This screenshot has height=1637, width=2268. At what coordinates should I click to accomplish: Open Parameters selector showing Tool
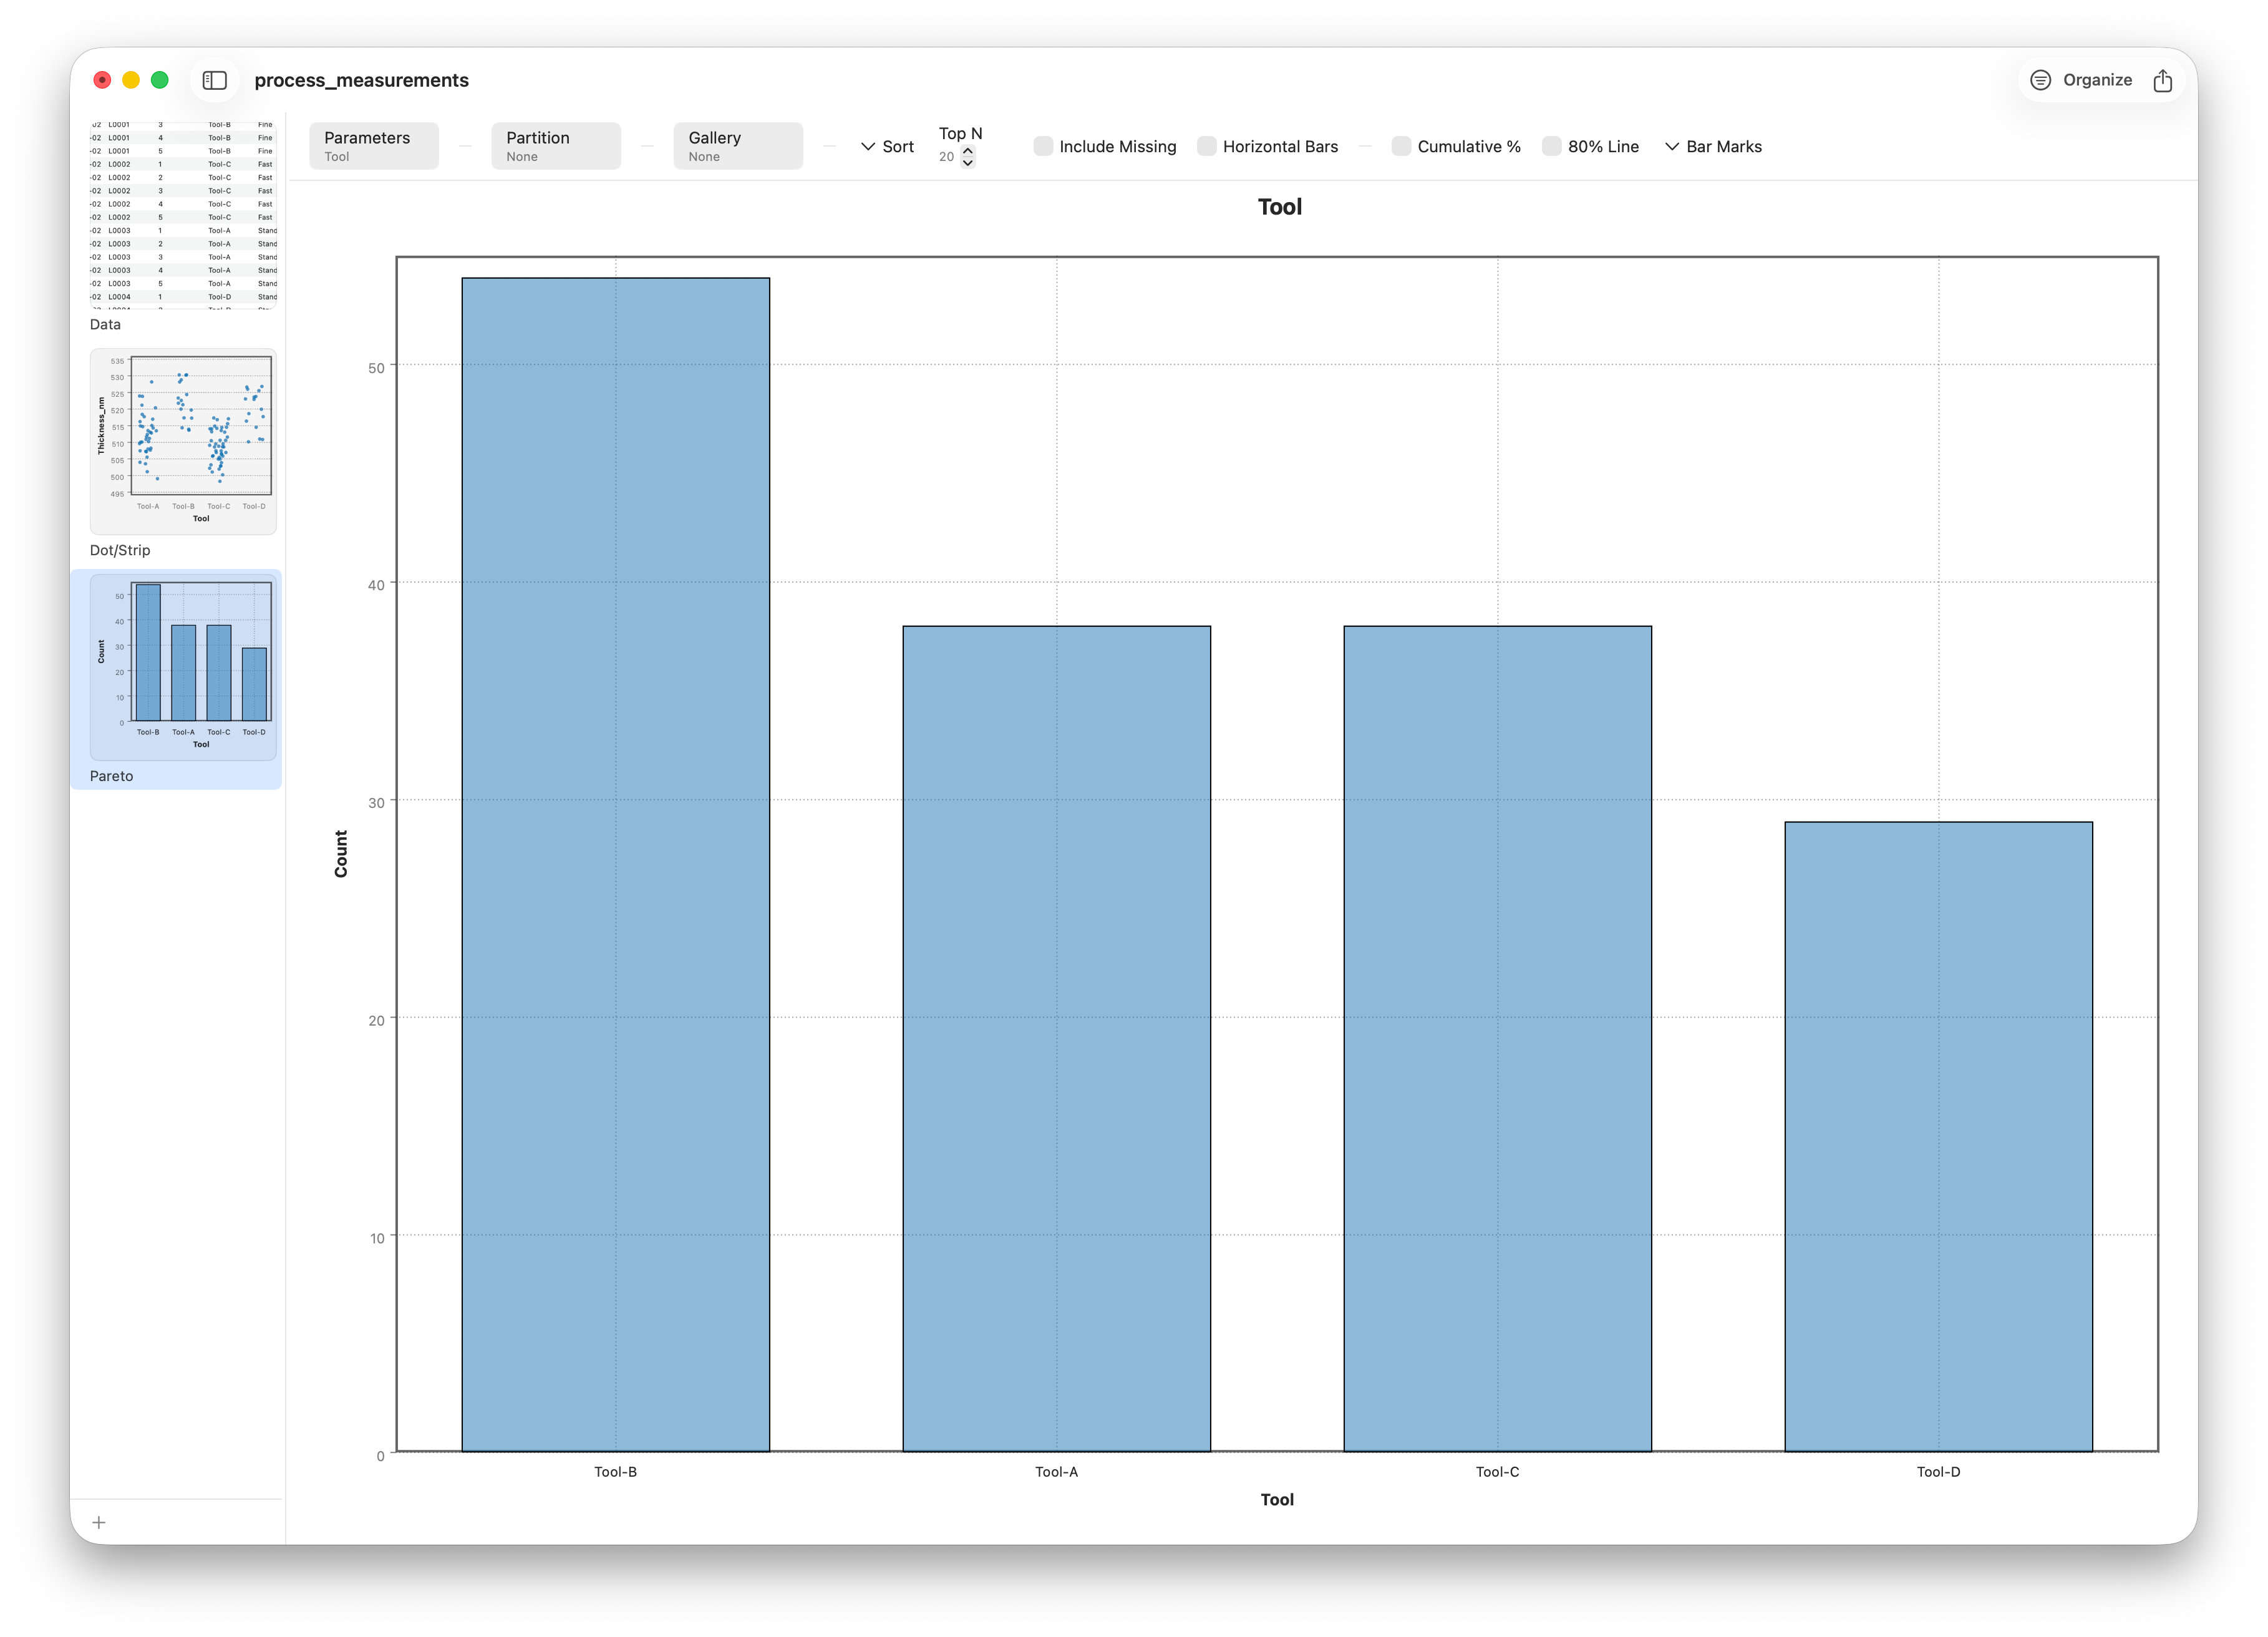(x=373, y=146)
